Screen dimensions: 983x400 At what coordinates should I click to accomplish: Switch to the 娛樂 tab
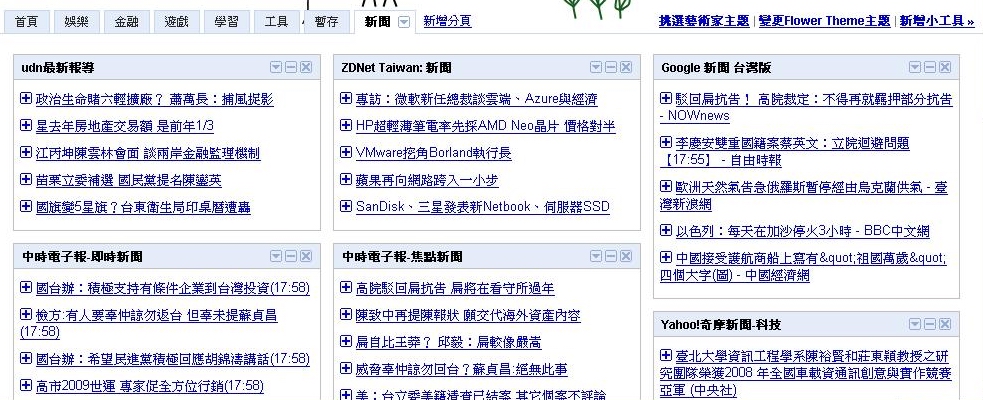[76, 22]
